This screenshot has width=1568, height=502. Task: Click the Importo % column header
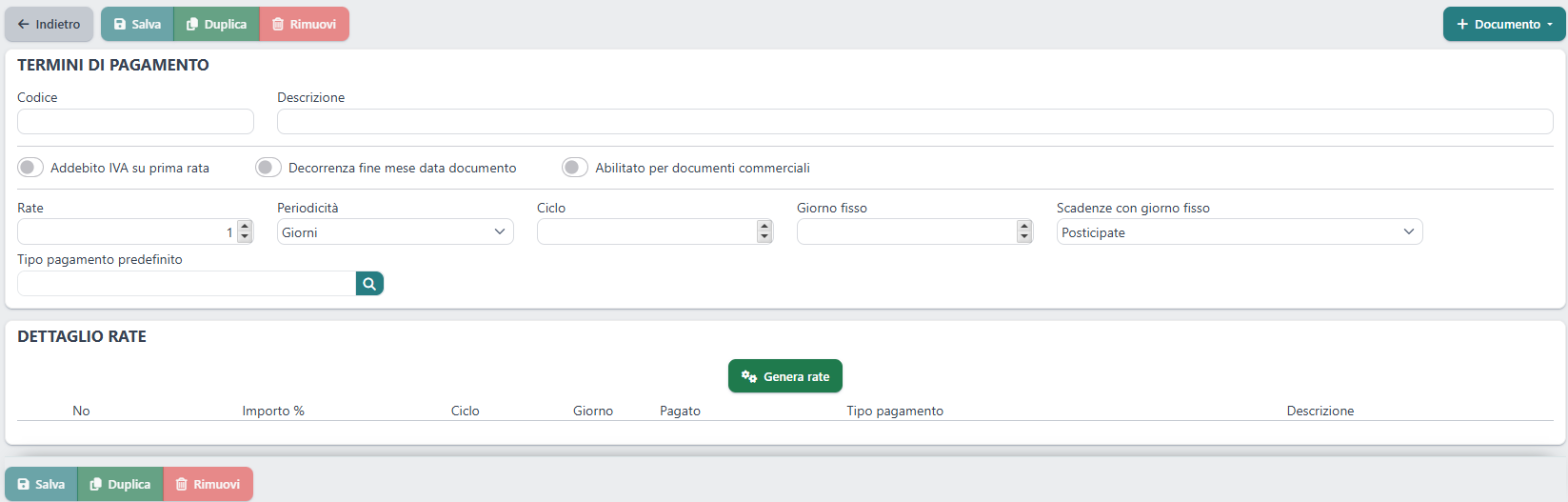(273, 411)
